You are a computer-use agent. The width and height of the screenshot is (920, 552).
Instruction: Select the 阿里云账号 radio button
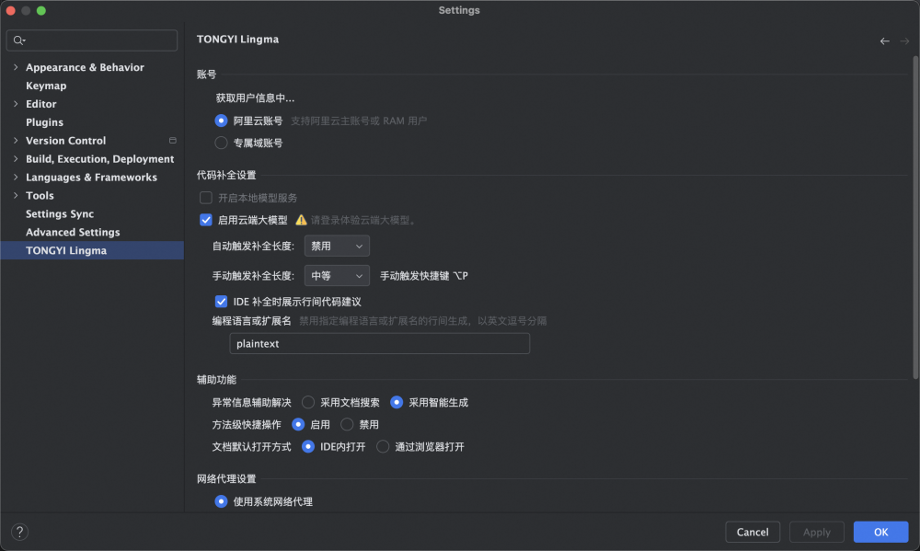coord(221,121)
